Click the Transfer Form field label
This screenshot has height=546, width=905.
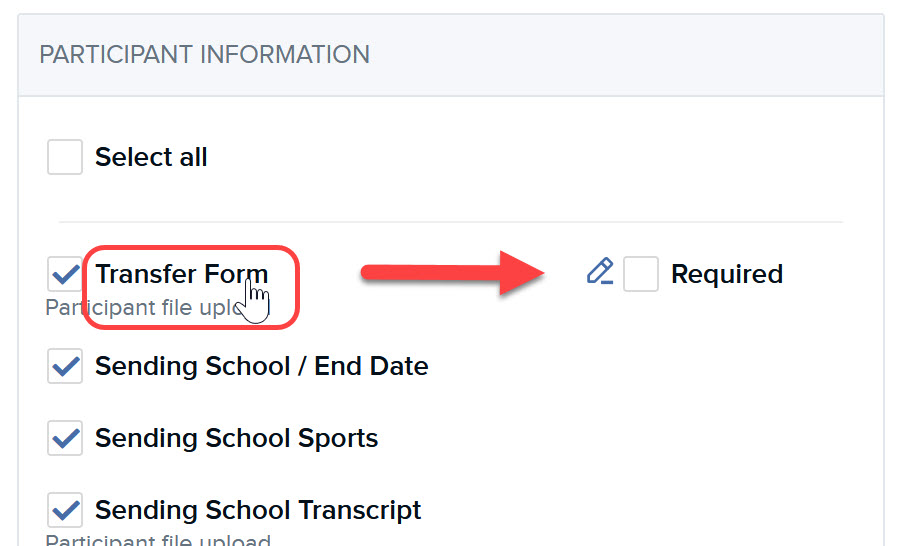182,274
